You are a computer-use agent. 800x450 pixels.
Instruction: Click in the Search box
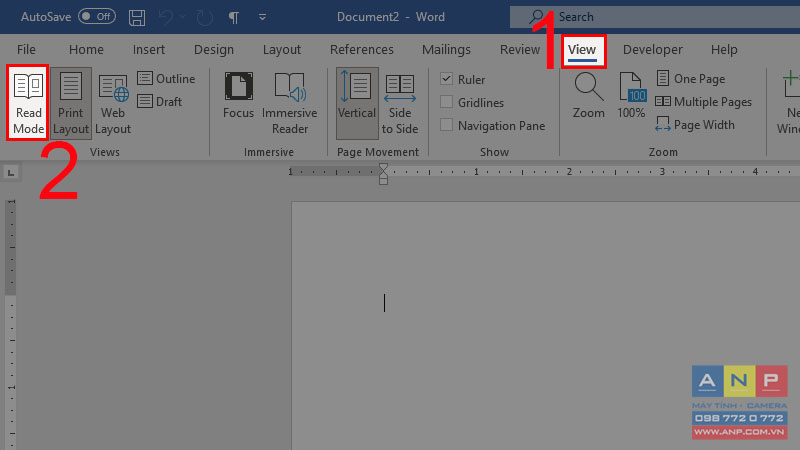[655, 17]
